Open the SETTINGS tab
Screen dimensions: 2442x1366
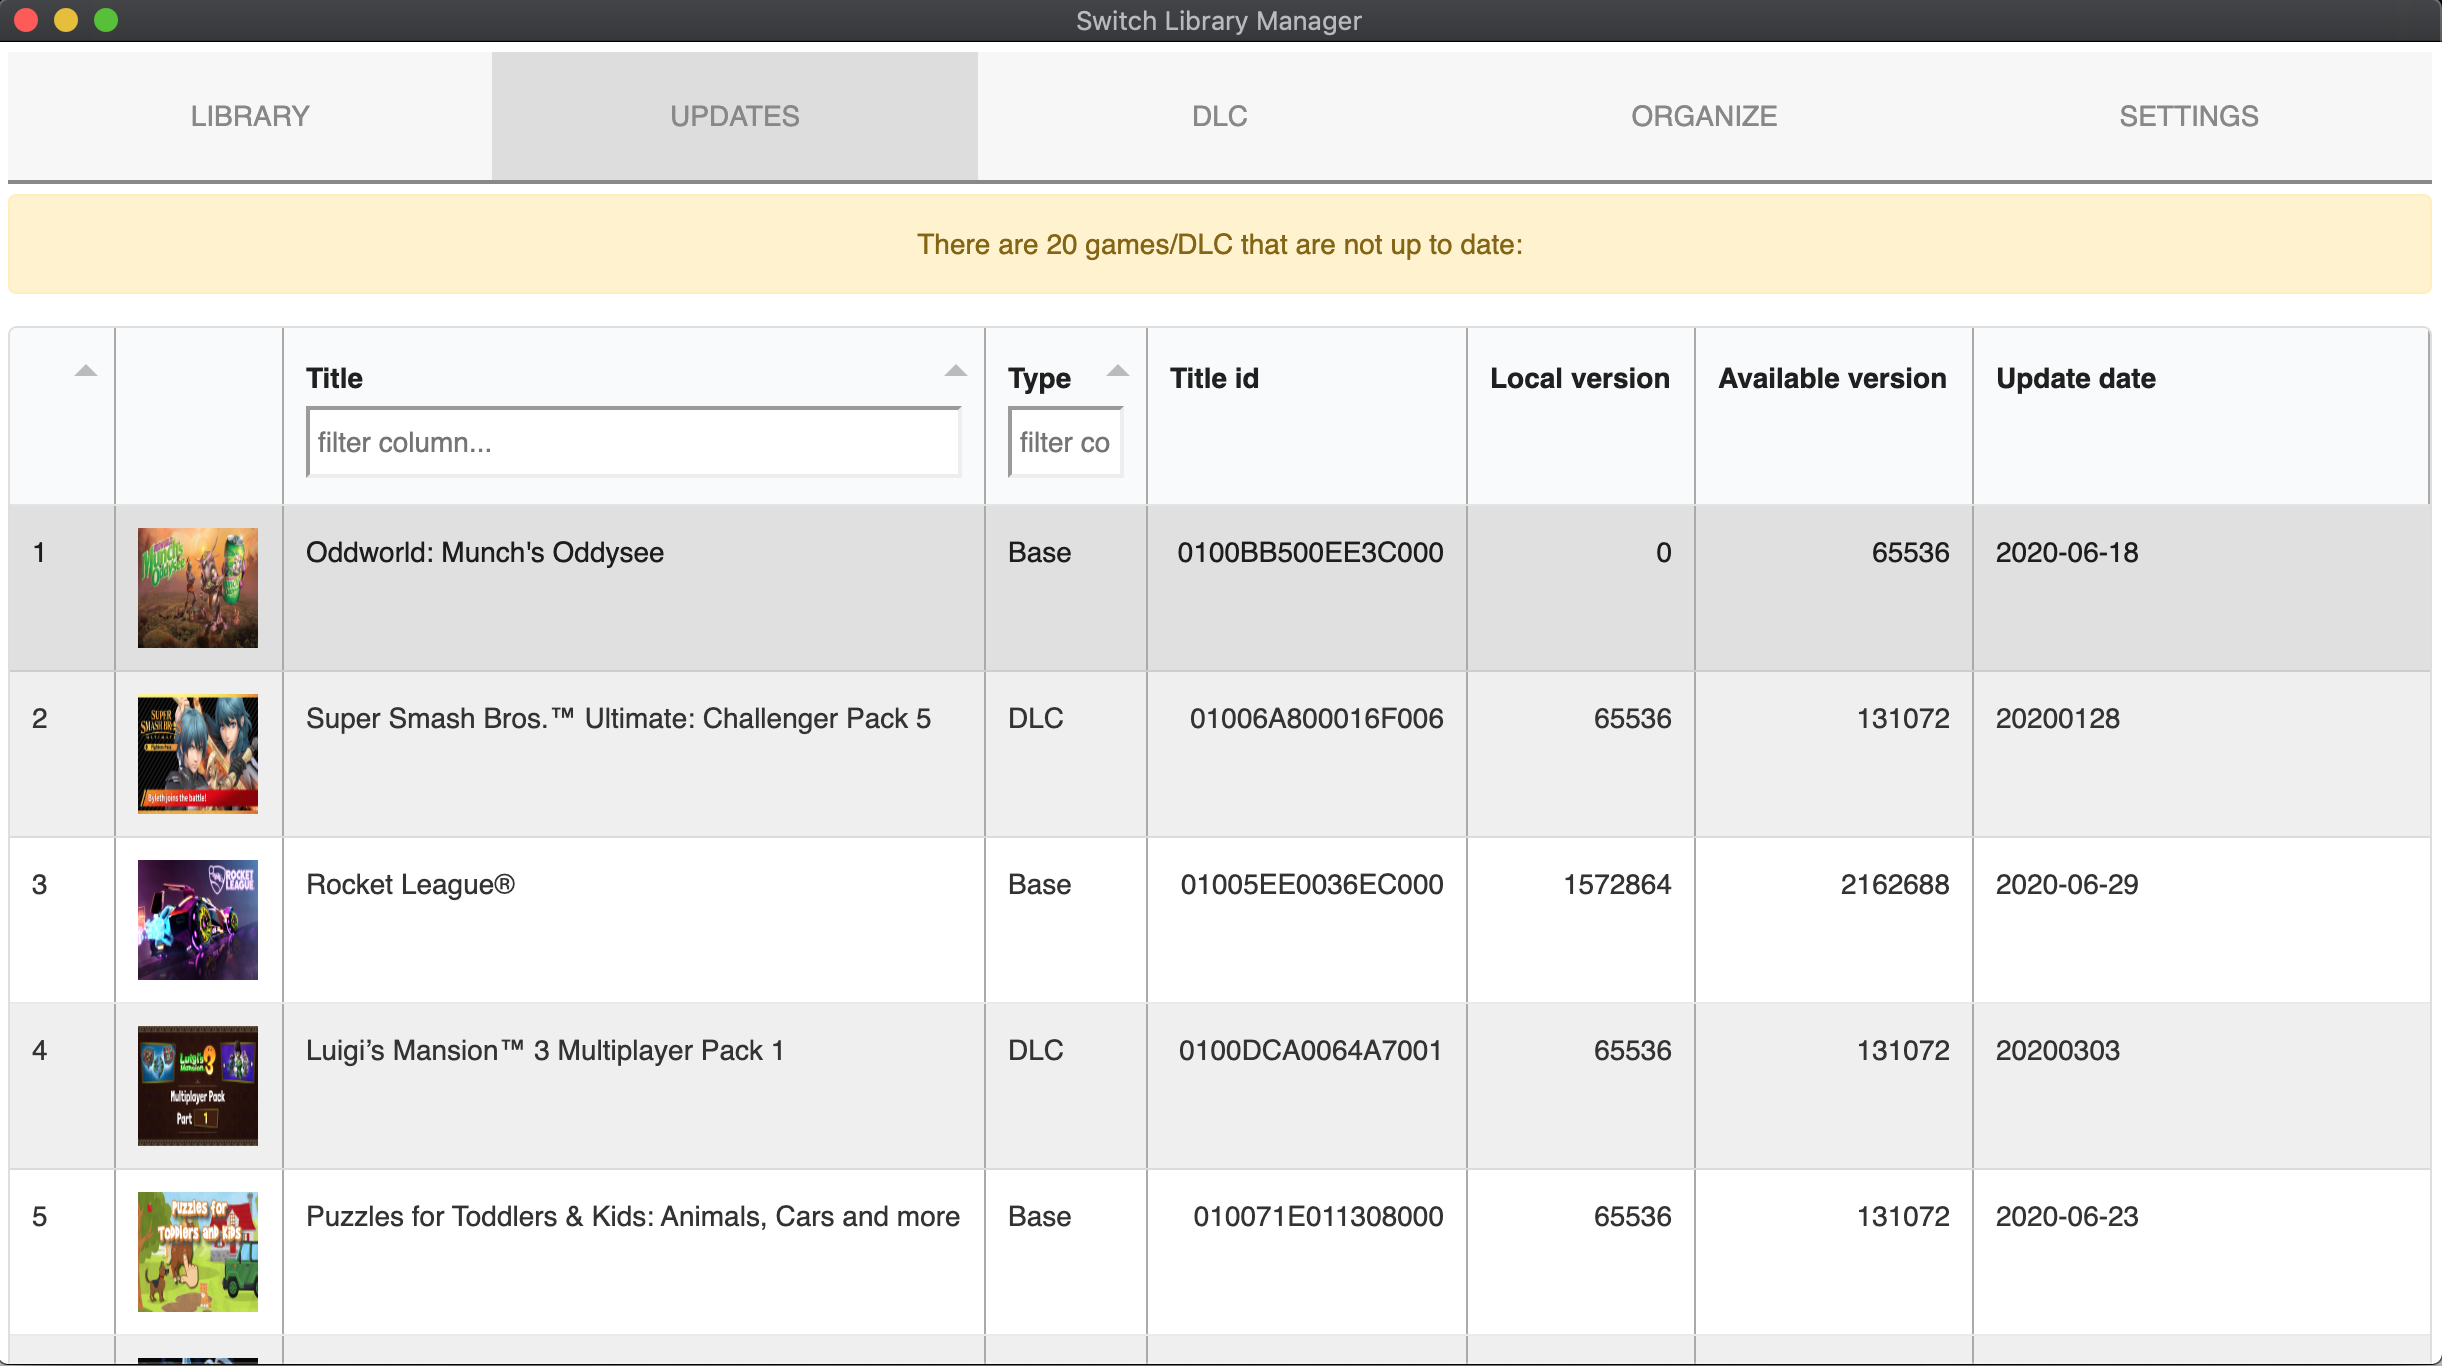[2188, 116]
